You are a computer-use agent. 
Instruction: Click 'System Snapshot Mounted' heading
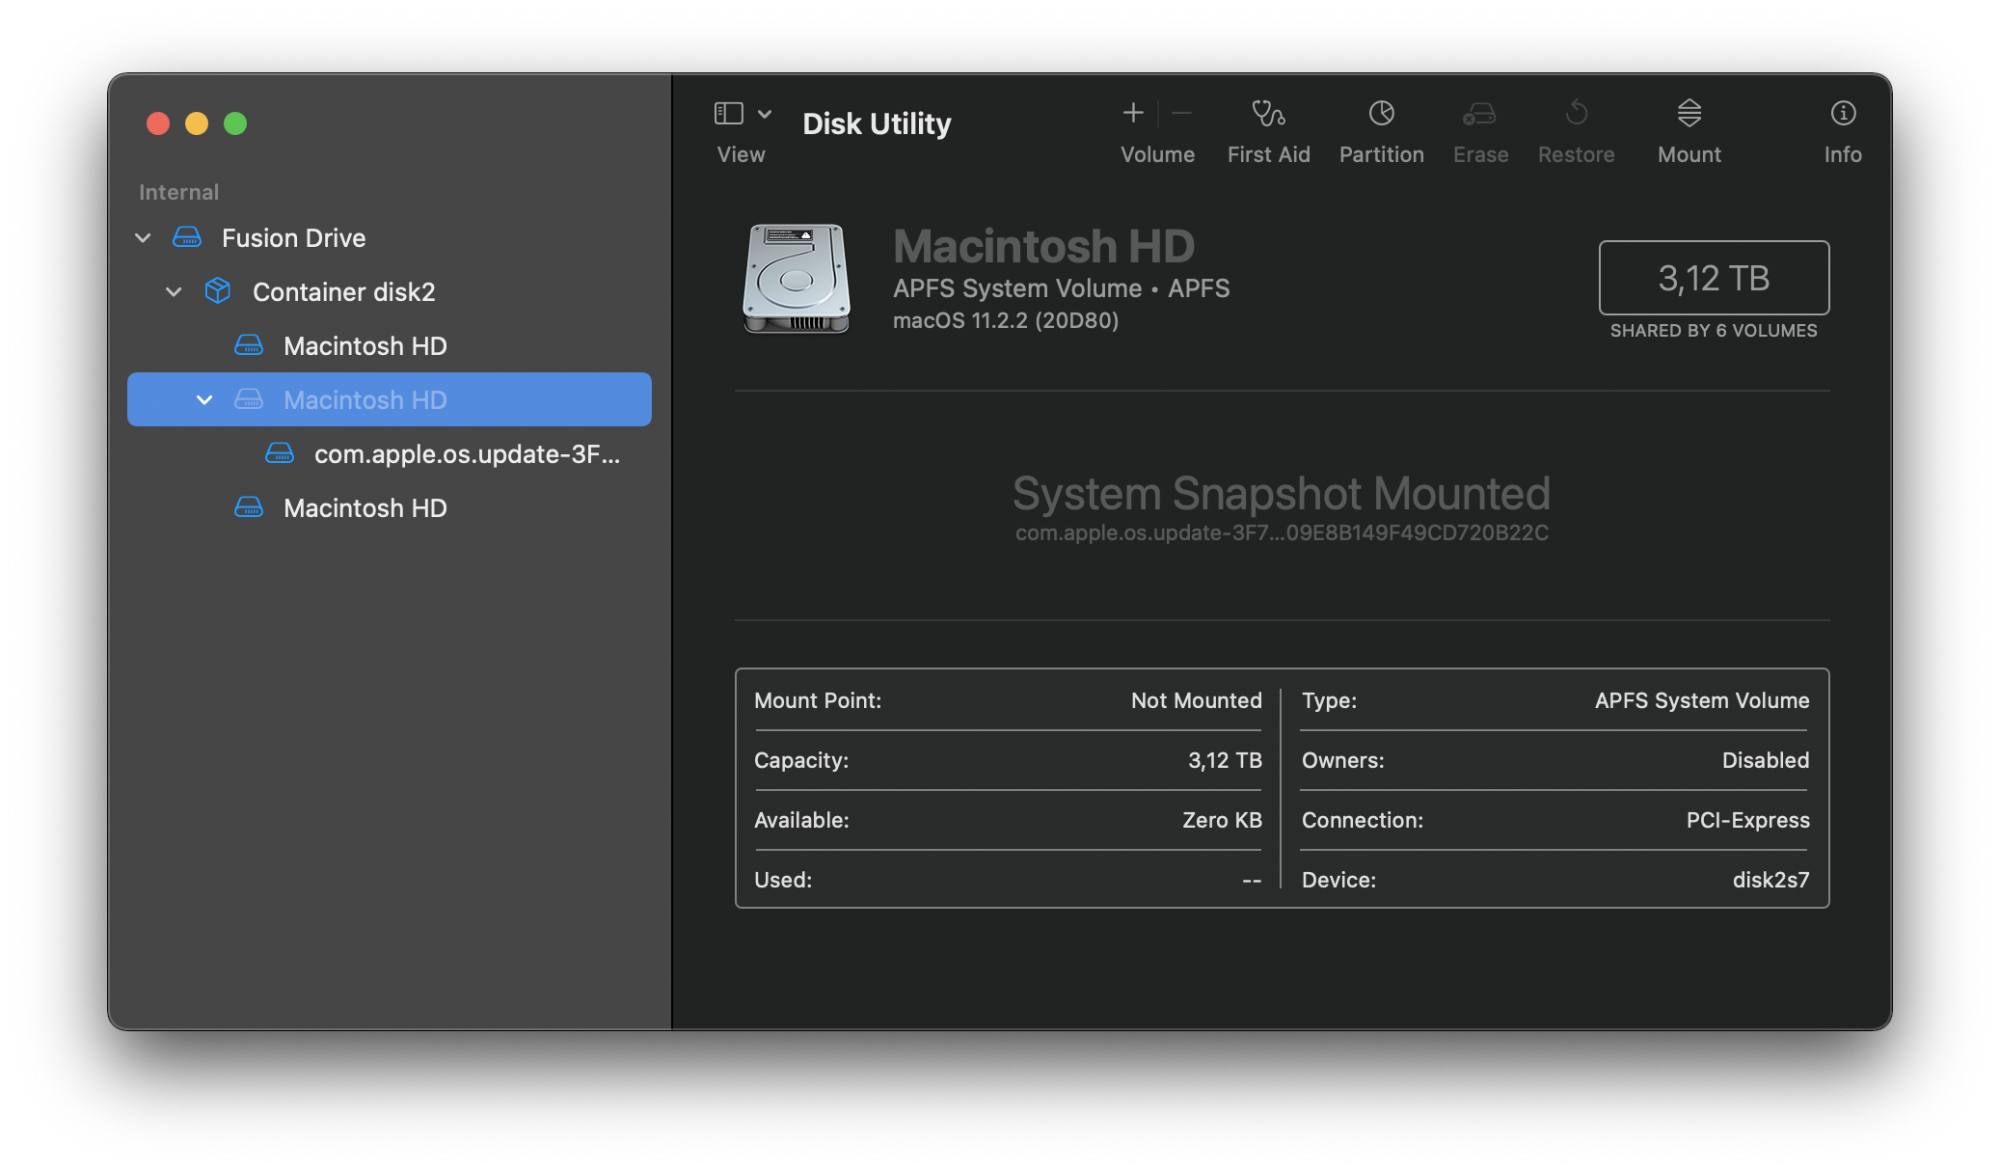coord(1281,494)
